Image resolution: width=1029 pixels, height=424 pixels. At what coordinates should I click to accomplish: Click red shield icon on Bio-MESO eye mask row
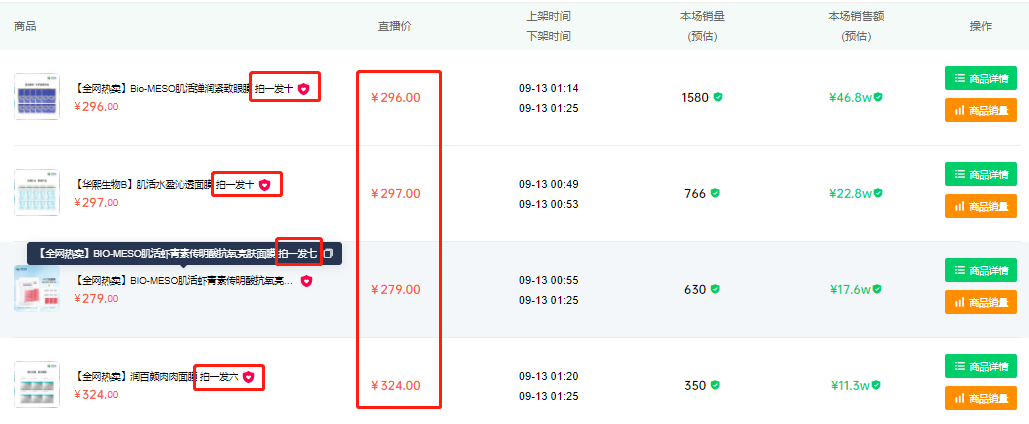(303, 89)
